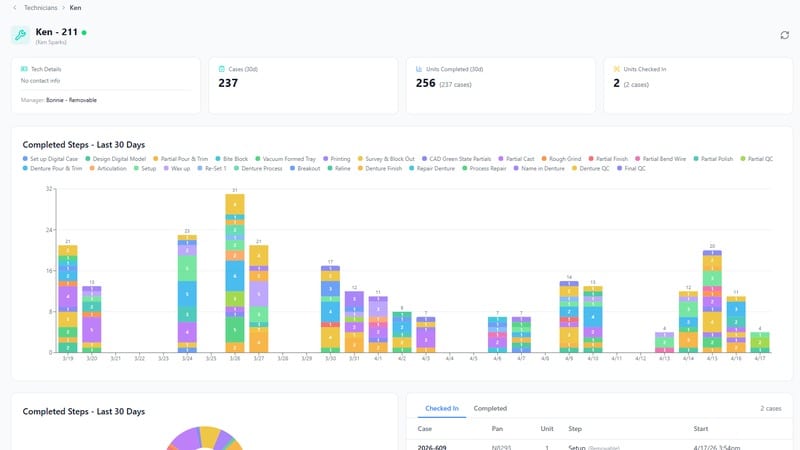
Task: Click the Units Completed bar chart icon
Action: click(419, 69)
